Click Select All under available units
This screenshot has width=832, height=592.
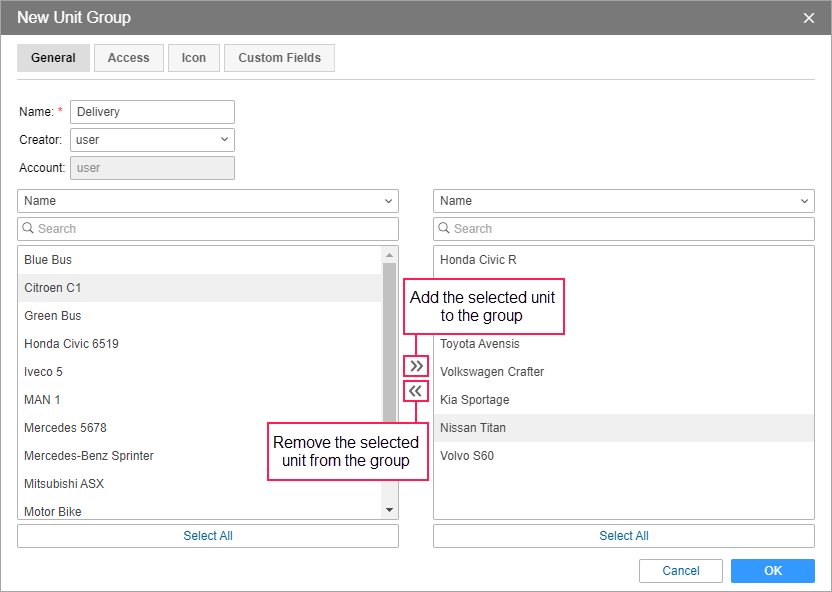click(208, 536)
